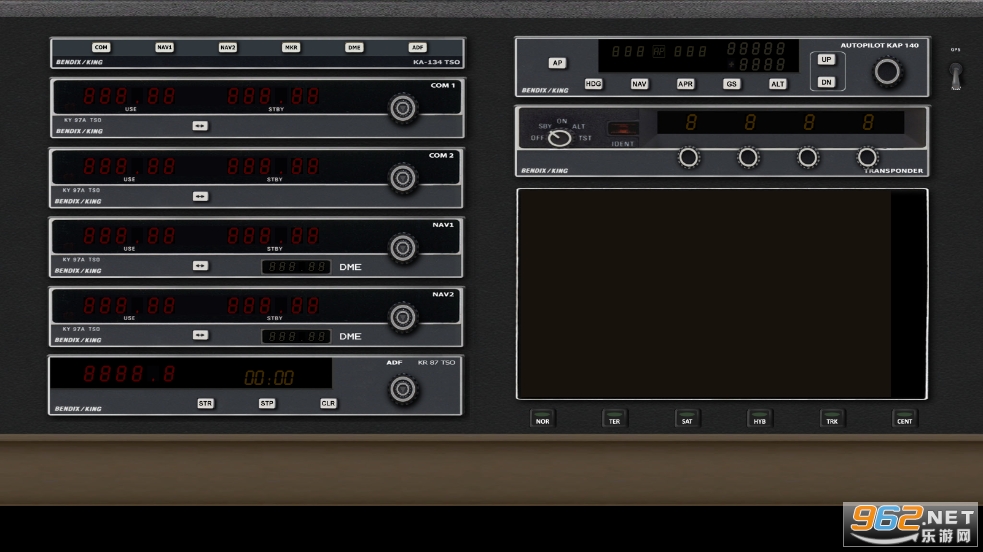Click the second transponder digit knob

(748, 158)
